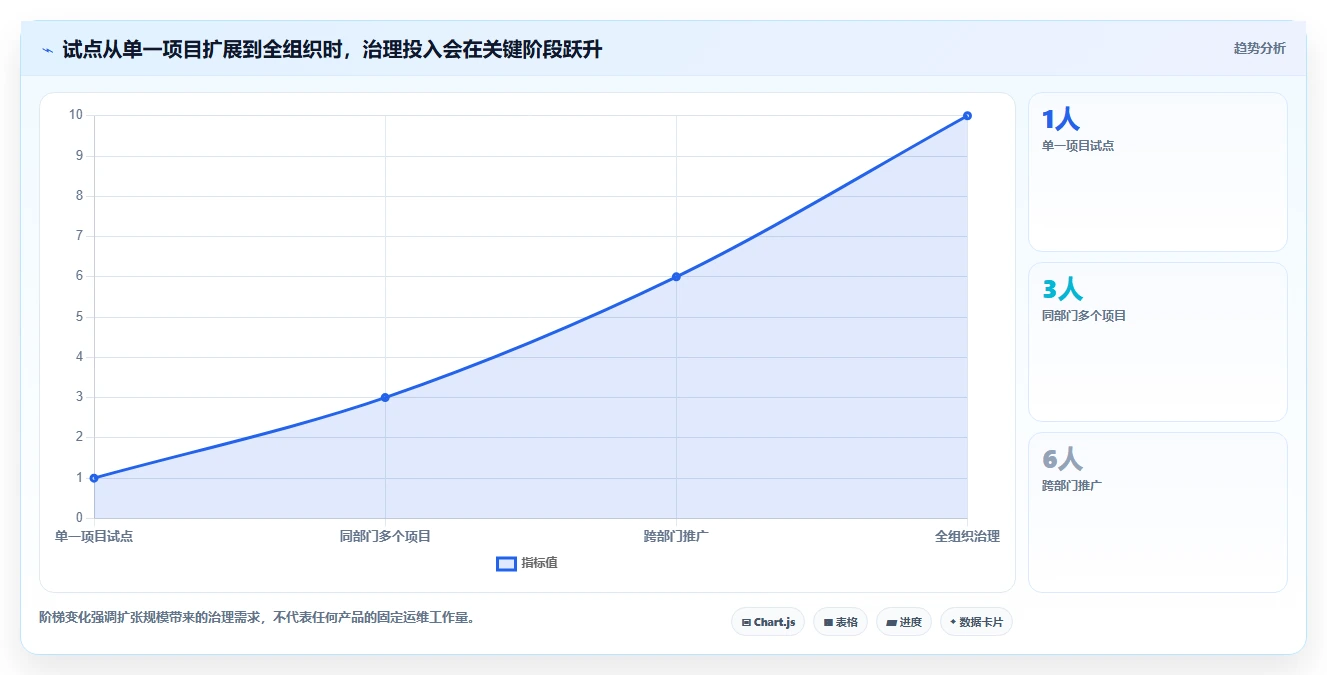Click the data point at 同部门多个项目

385,397
